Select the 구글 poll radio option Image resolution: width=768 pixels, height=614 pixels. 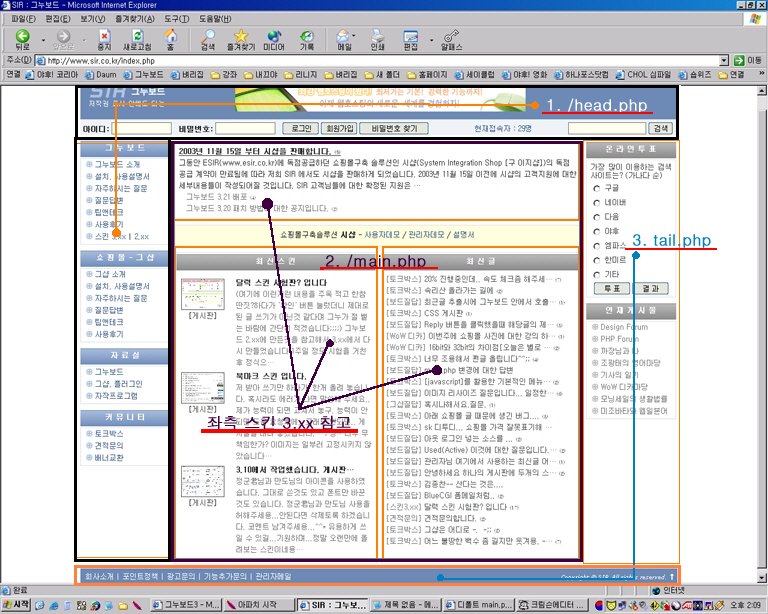598,187
